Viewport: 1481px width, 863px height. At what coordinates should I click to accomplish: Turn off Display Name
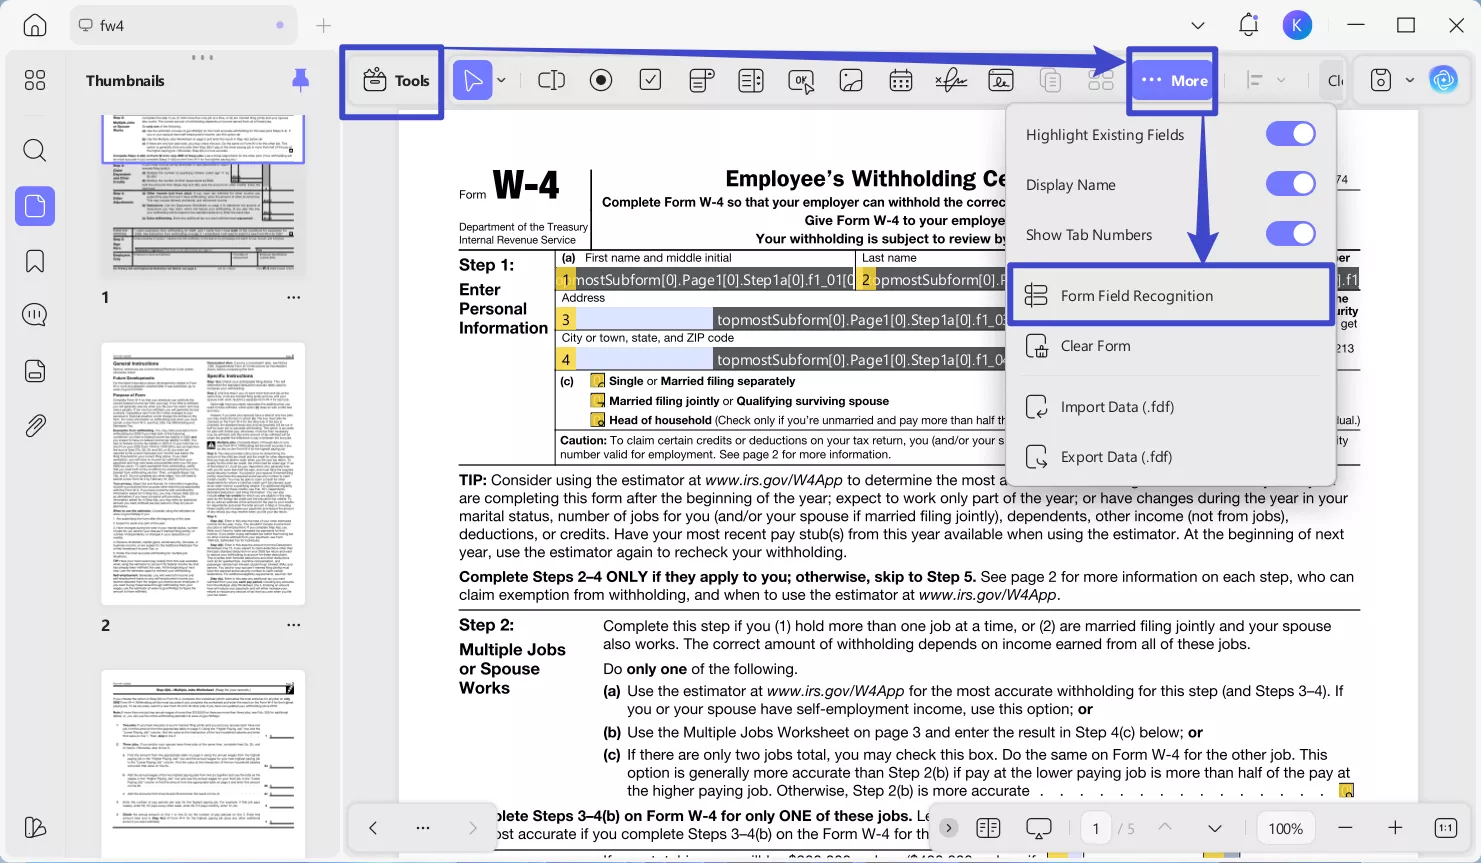point(1290,183)
